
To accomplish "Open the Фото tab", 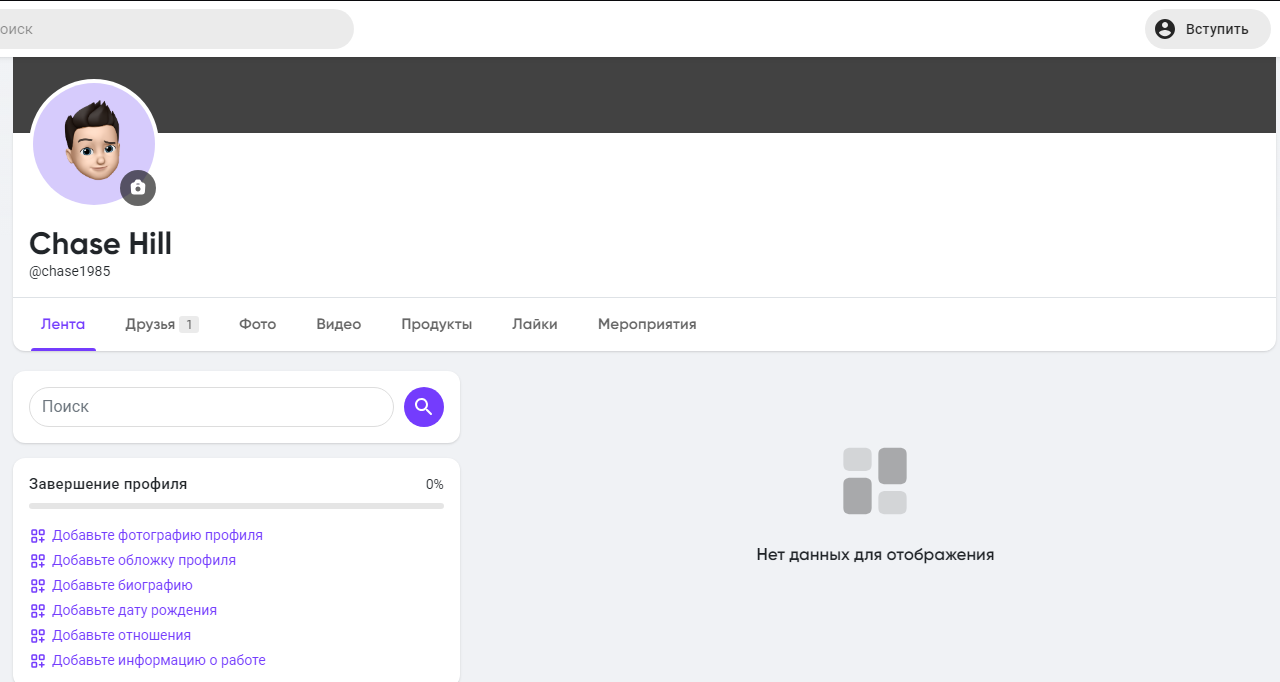I will click(x=257, y=324).
